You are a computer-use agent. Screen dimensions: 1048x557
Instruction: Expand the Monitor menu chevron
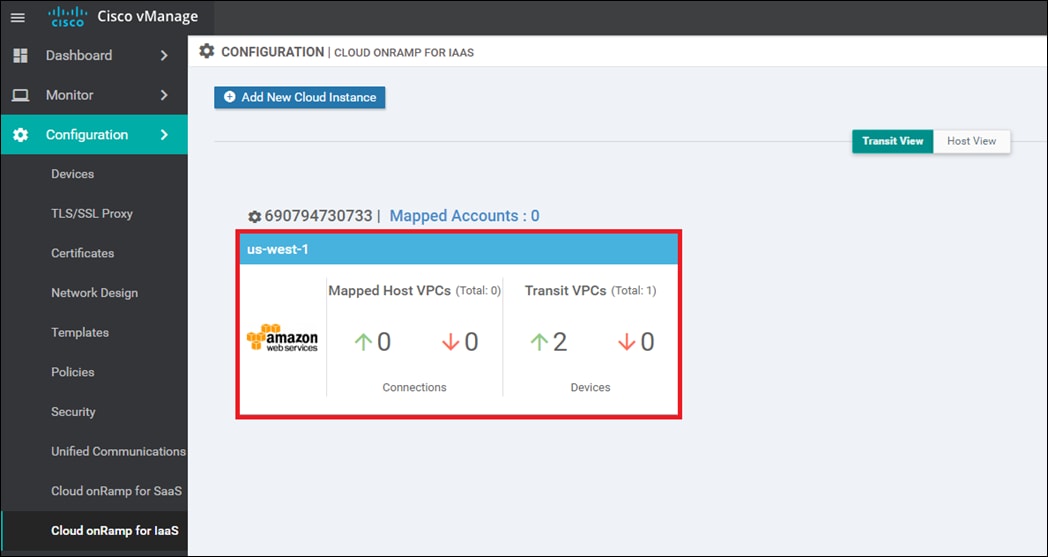point(164,95)
